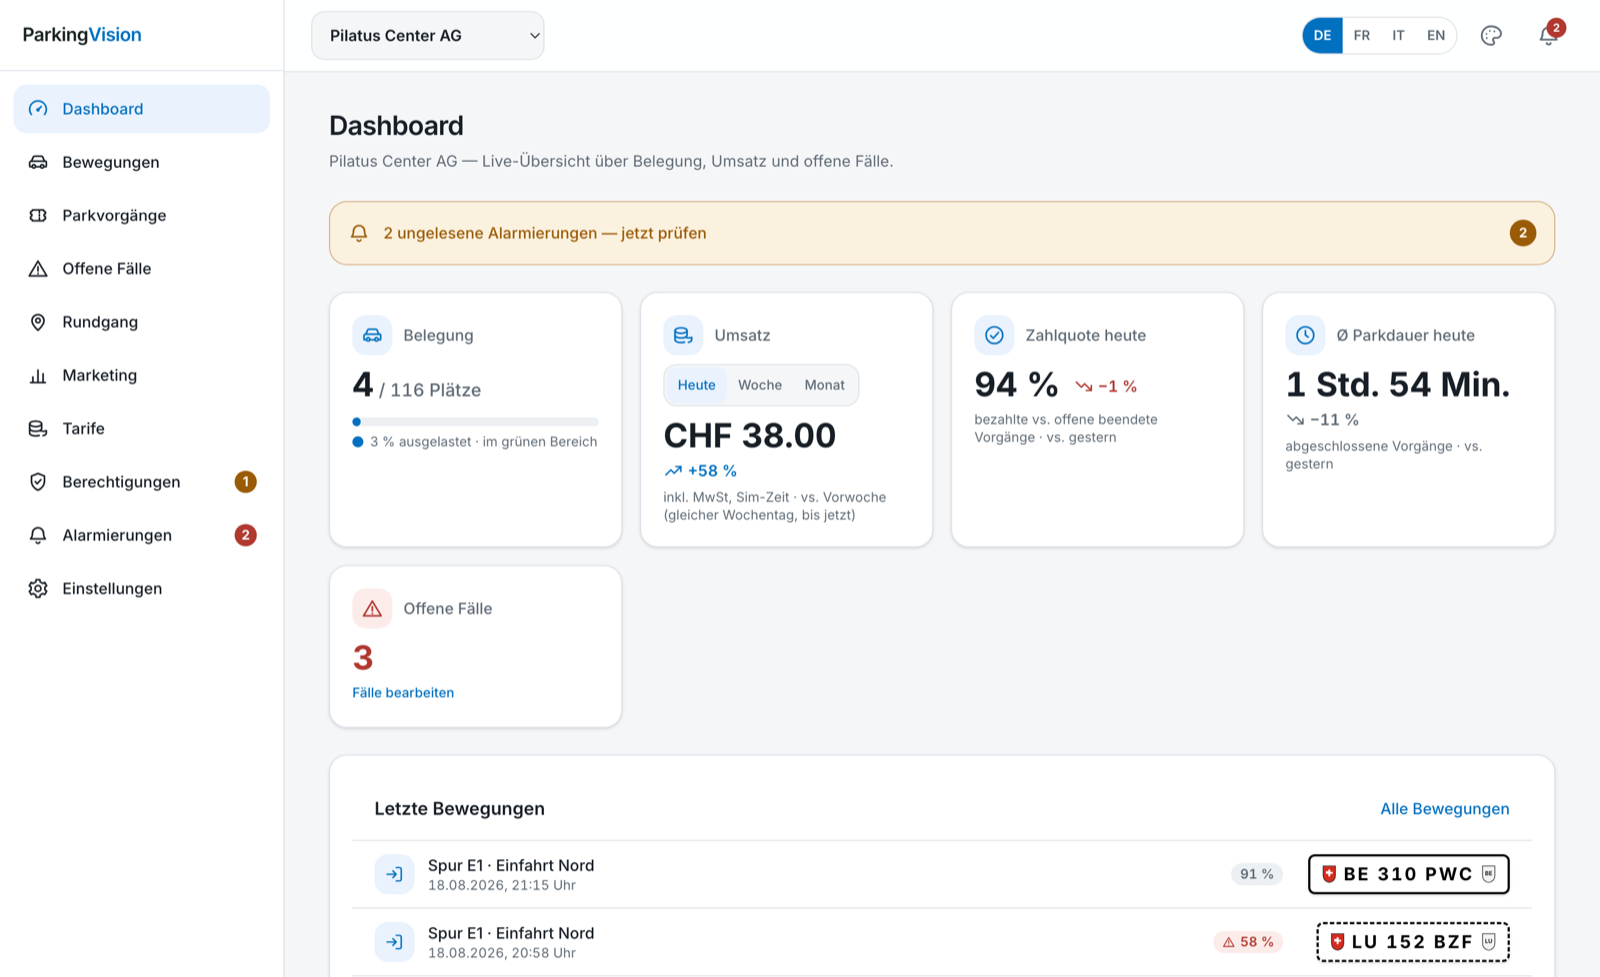Select Monat revenue period
The image size is (1600, 977).
(x=825, y=385)
